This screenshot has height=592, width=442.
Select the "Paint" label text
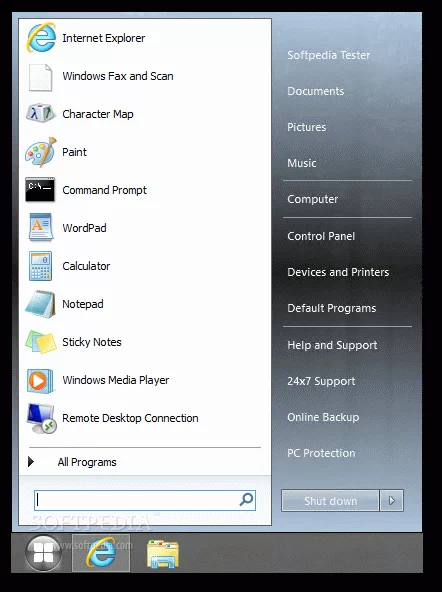(x=74, y=152)
